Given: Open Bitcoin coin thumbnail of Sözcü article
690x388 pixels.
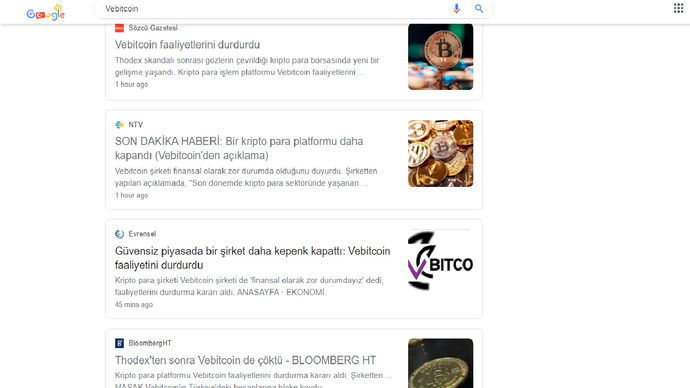Looking at the screenshot, I should click(440, 57).
